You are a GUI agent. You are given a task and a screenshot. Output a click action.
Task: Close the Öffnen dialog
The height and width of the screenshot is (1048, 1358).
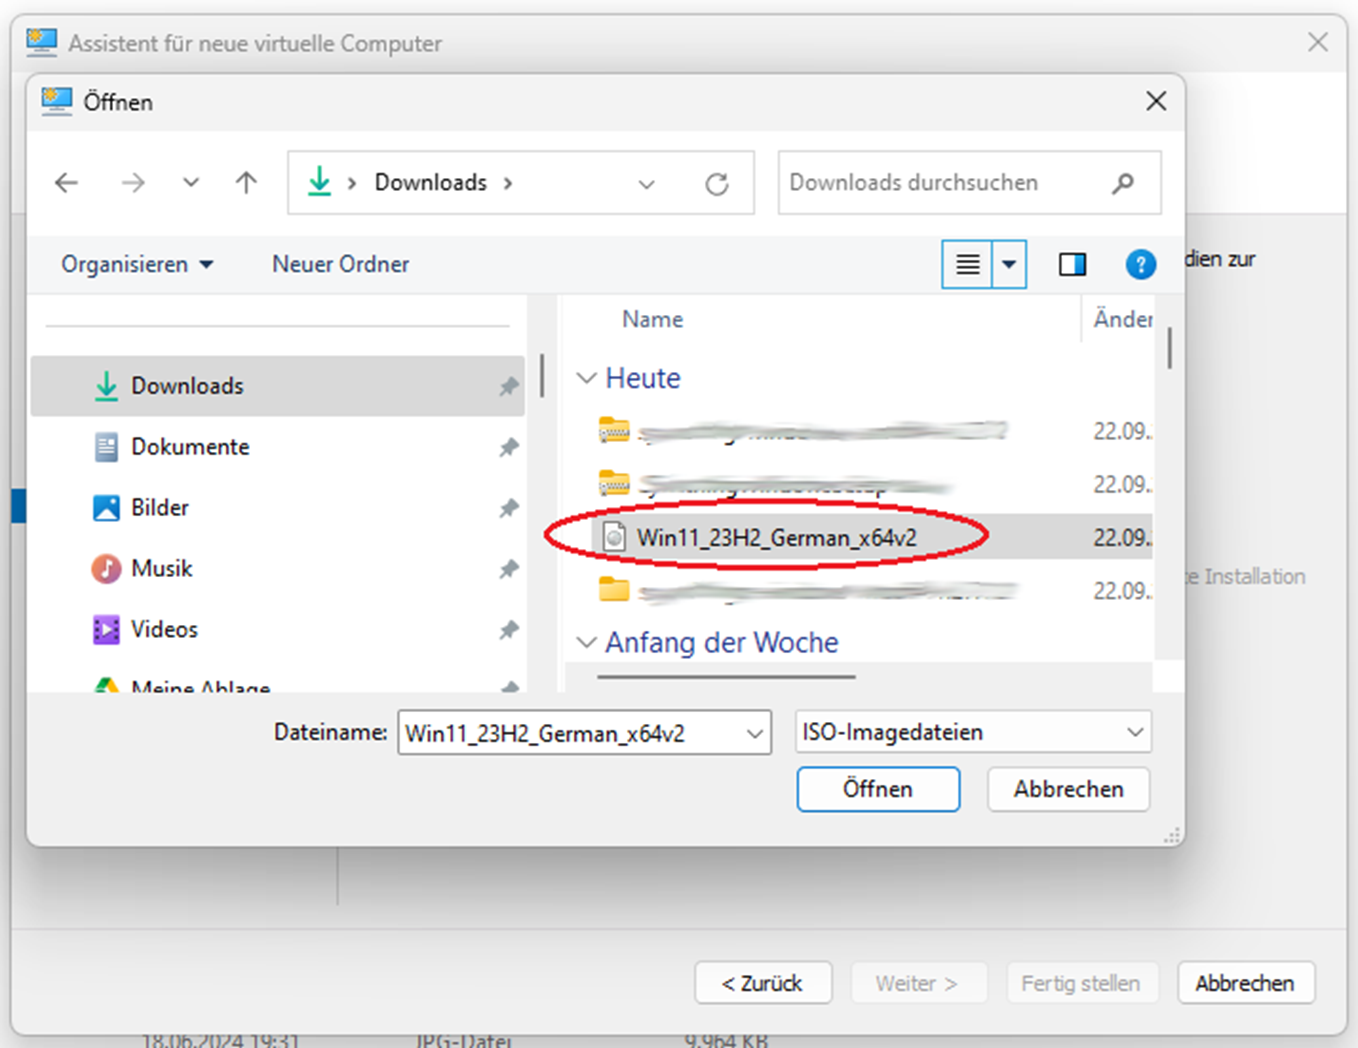(1156, 101)
